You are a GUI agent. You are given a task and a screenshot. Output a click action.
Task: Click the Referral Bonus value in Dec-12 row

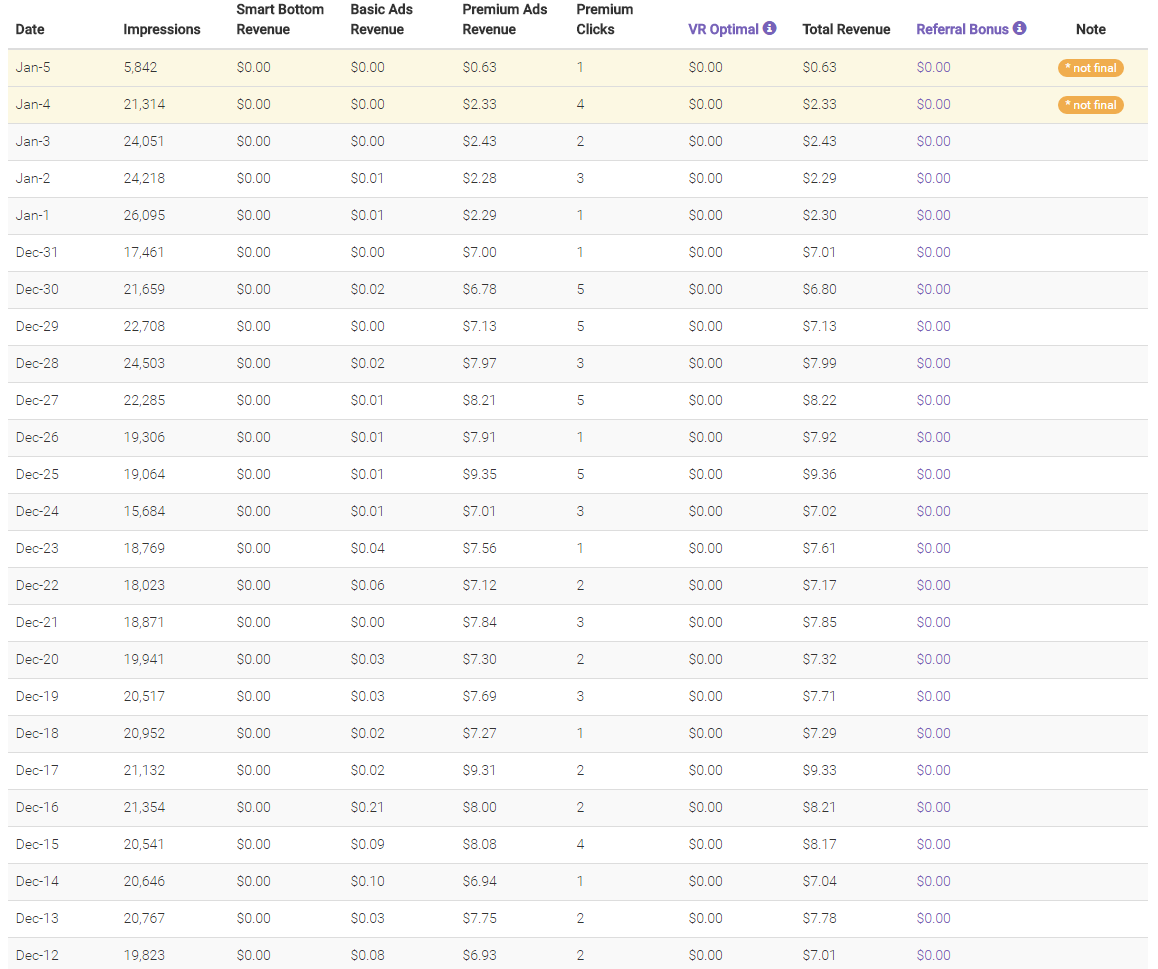(933, 956)
